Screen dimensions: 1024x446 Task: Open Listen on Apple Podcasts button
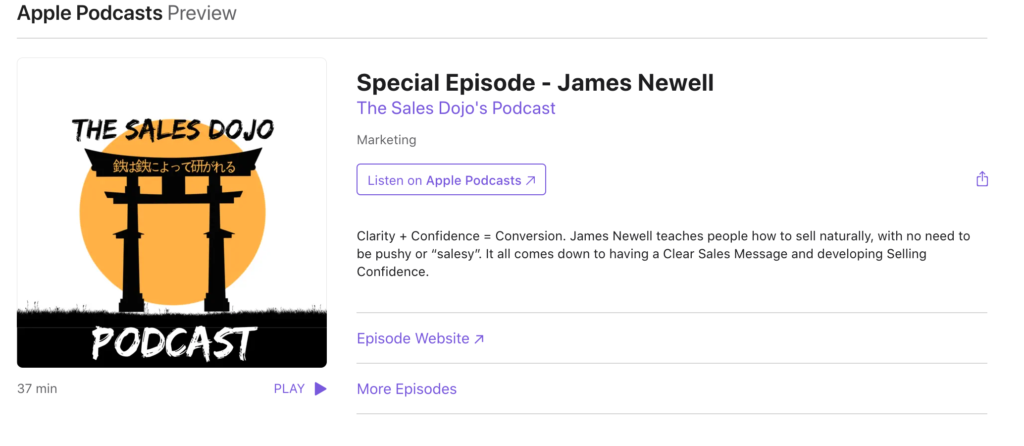[451, 180]
